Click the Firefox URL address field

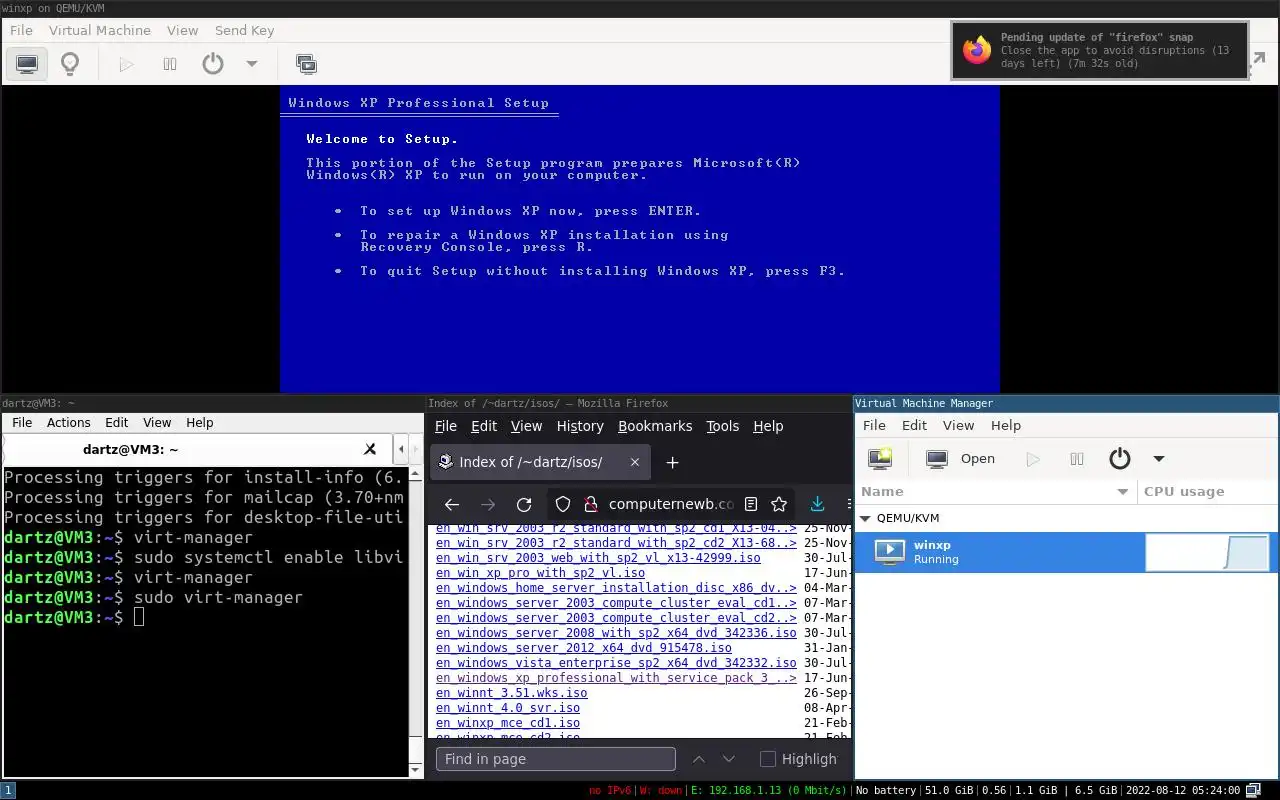[x=671, y=505]
